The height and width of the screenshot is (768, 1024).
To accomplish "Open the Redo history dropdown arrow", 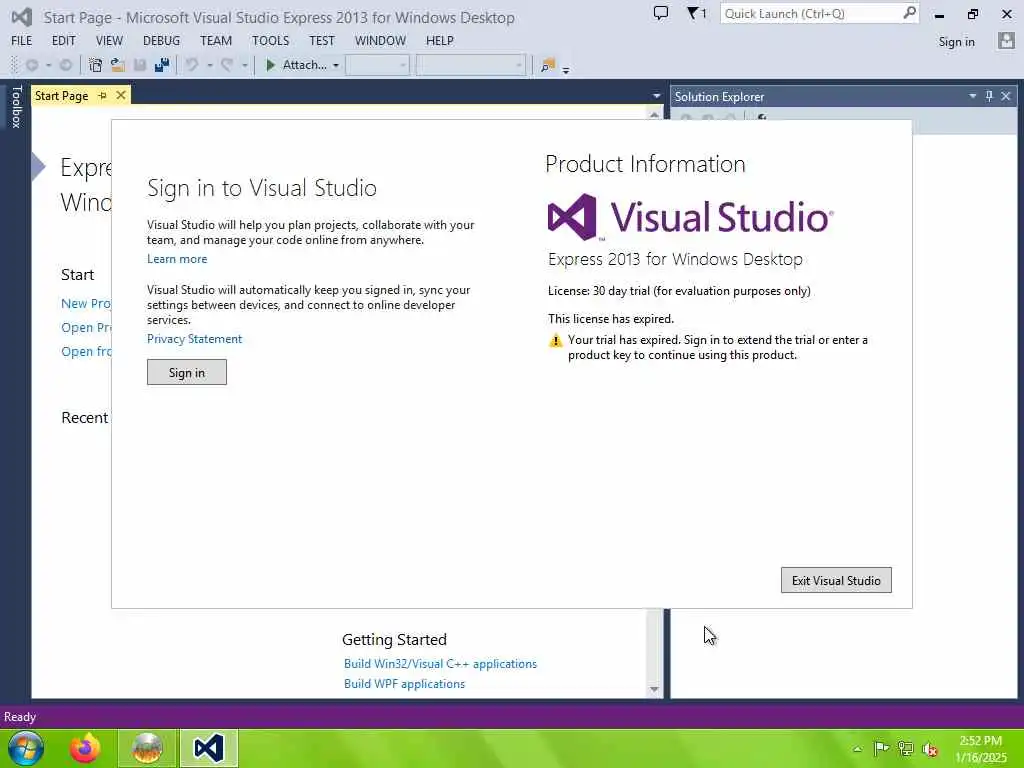I will tap(245, 65).
